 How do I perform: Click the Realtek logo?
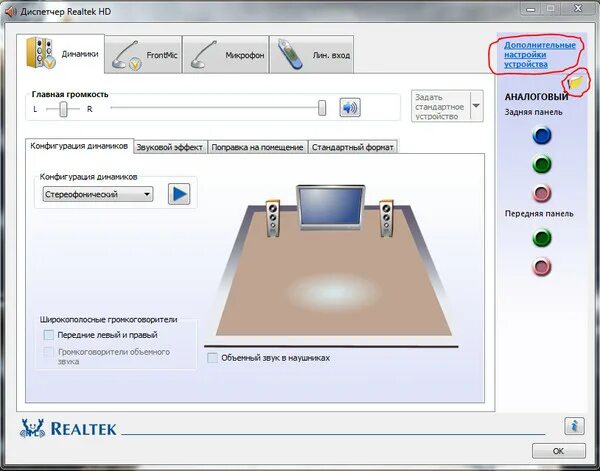pos(68,428)
